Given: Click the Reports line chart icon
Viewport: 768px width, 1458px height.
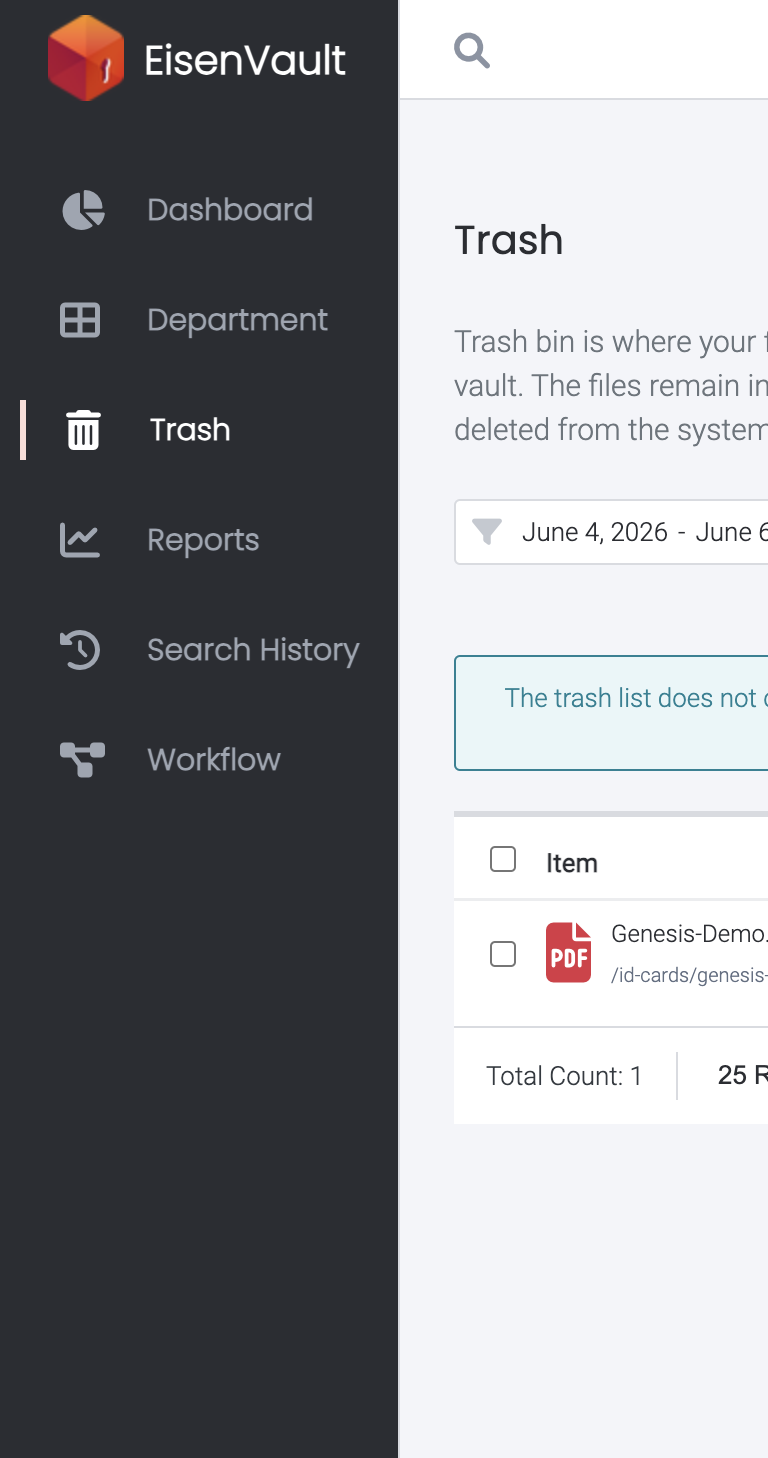Looking at the screenshot, I should [x=80, y=540].
